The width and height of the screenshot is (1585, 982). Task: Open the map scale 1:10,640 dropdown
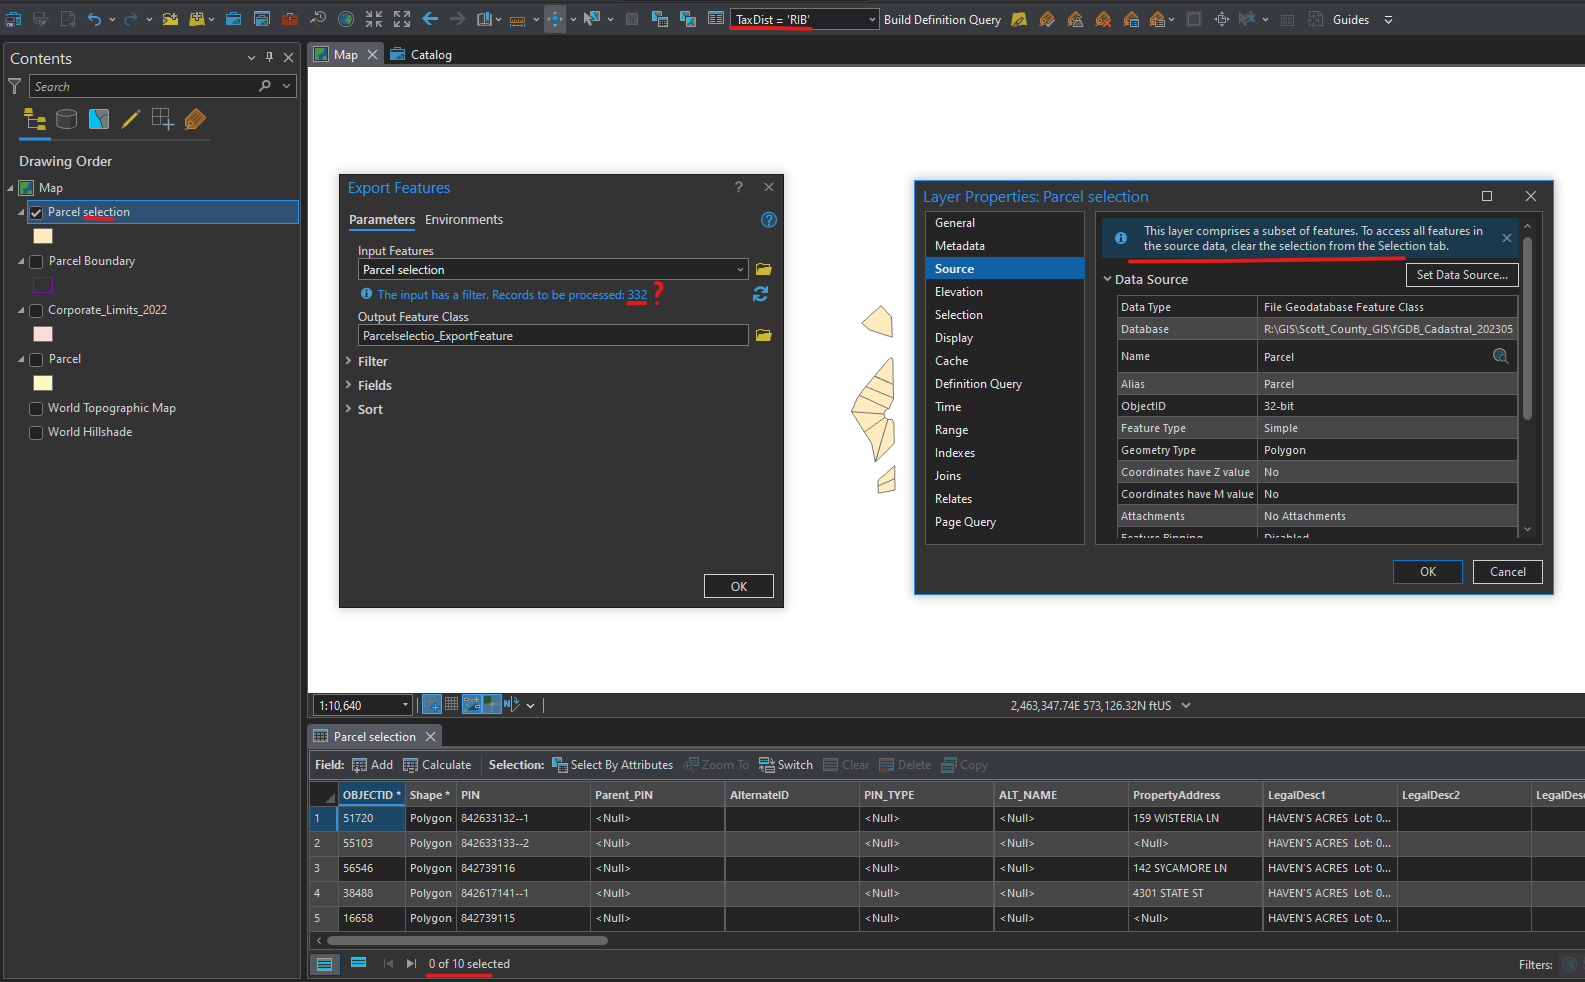pyautogui.click(x=405, y=705)
